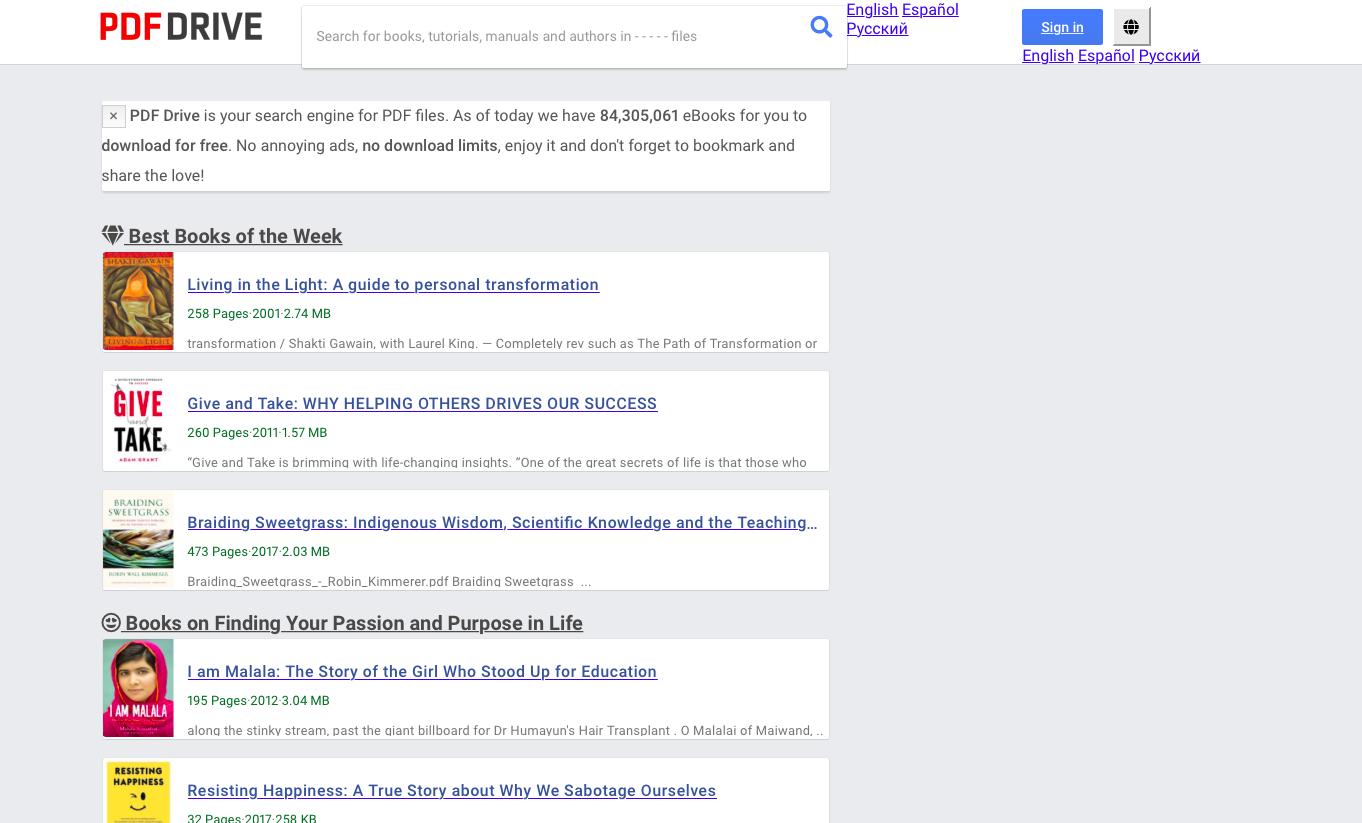Open Braiding Sweetgrass book title

point(502,522)
